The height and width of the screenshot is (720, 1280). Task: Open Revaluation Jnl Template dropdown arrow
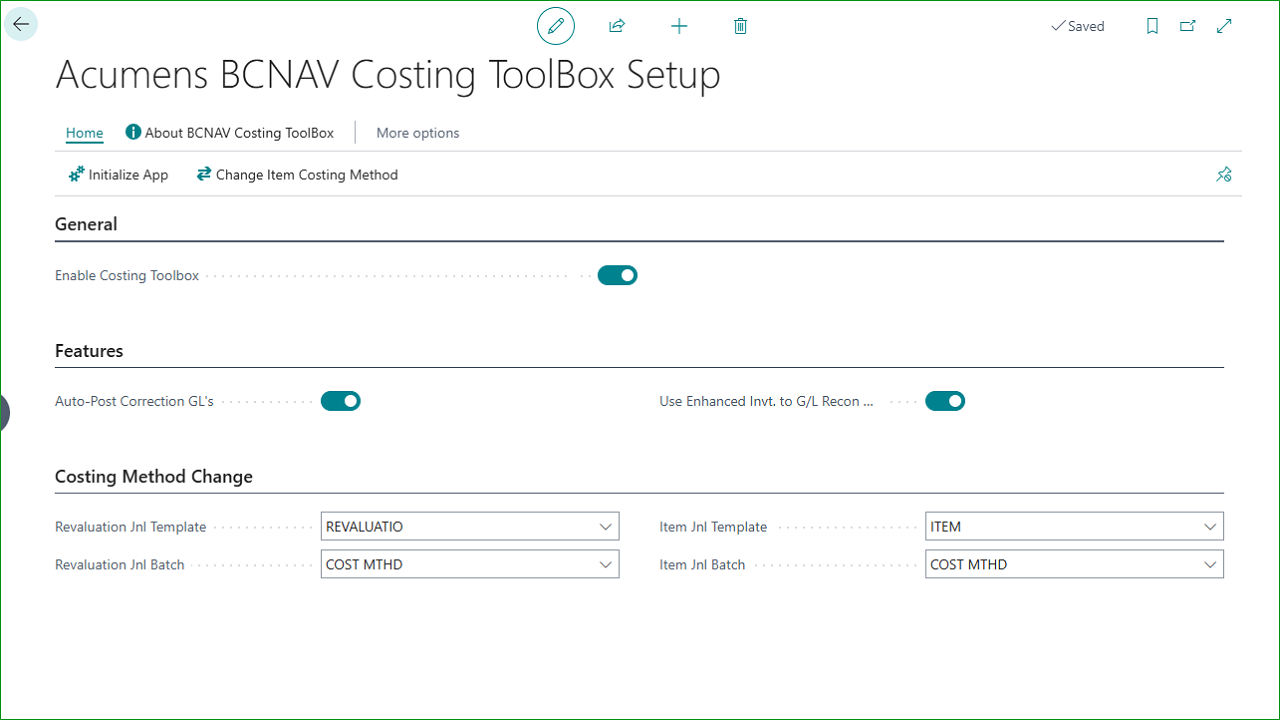click(605, 527)
